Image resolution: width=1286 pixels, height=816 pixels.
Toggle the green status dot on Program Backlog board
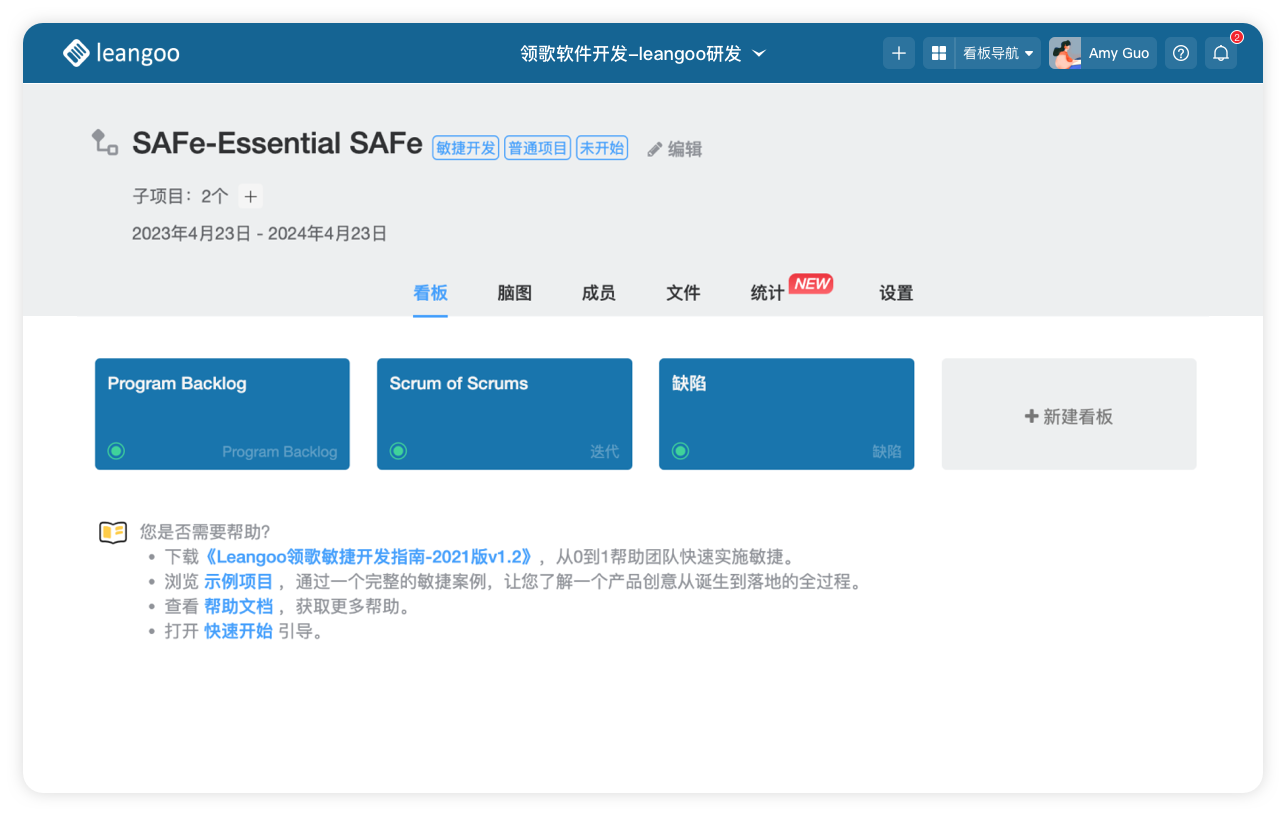click(116, 451)
